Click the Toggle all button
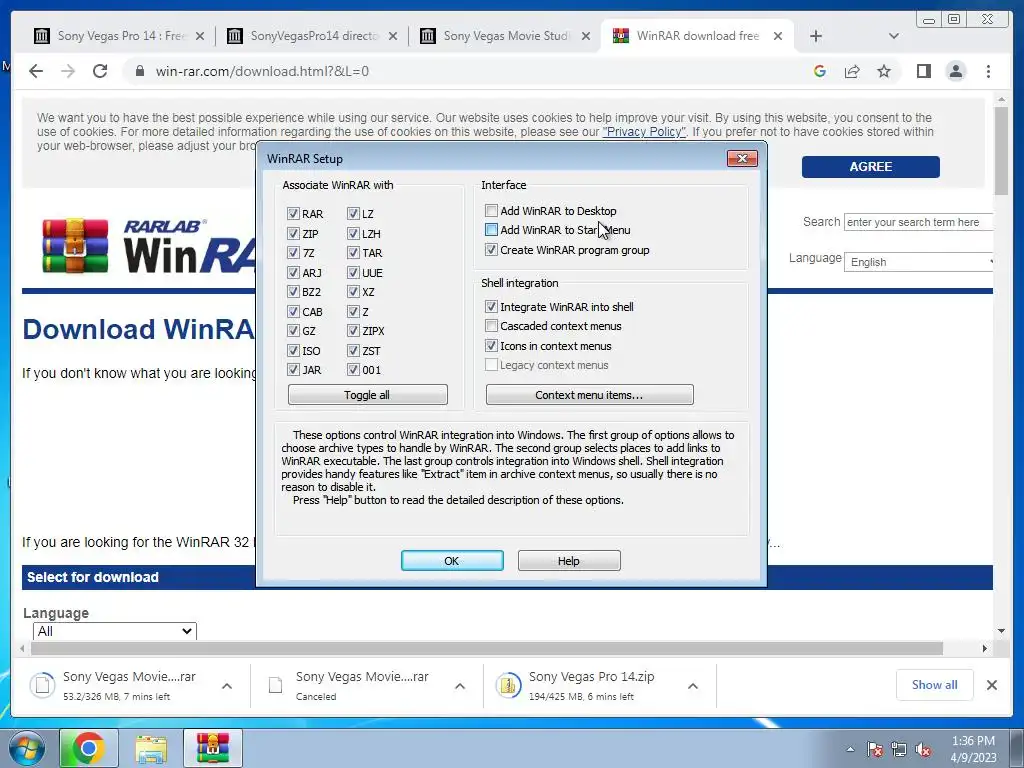 click(x=368, y=394)
